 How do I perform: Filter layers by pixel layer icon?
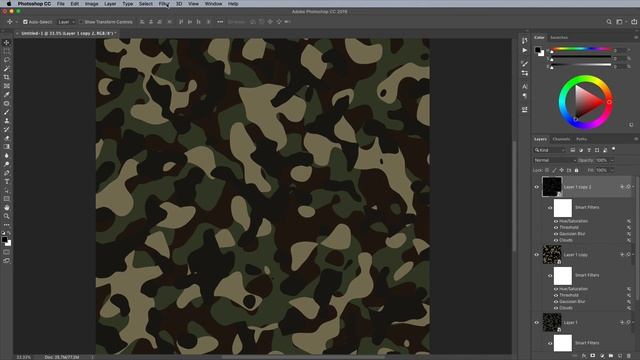[573, 150]
